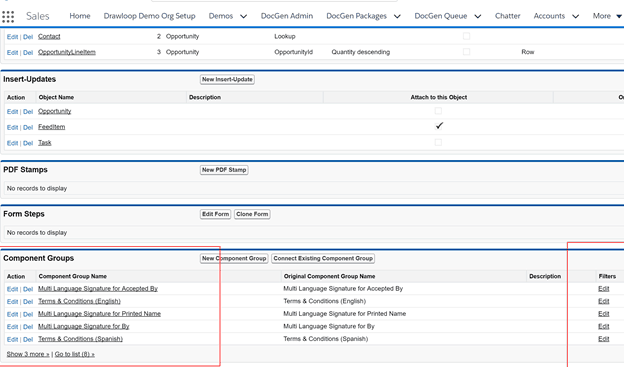Toggle Attach to this Object for FeedItem
624x367 pixels.
tap(439, 126)
